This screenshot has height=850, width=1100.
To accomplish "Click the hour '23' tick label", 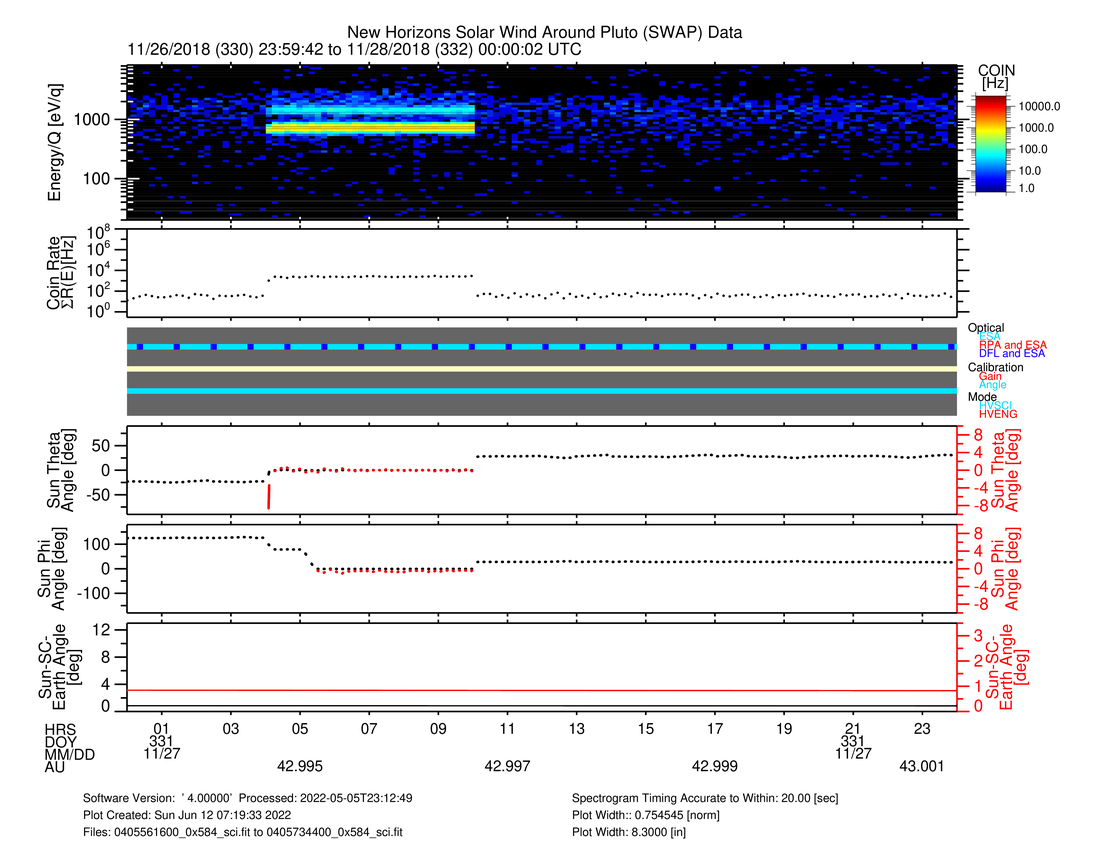I will [922, 727].
